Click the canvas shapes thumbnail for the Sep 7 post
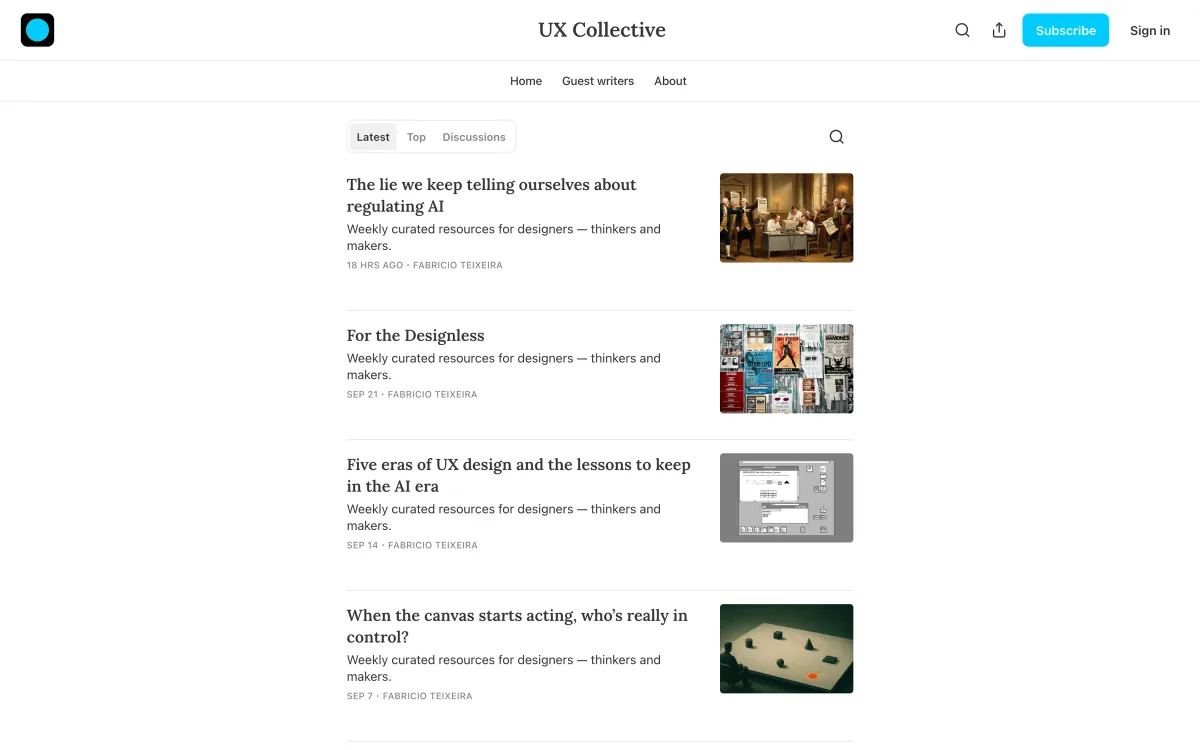Viewport: 1200px width, 750px height. coord(786,648)
